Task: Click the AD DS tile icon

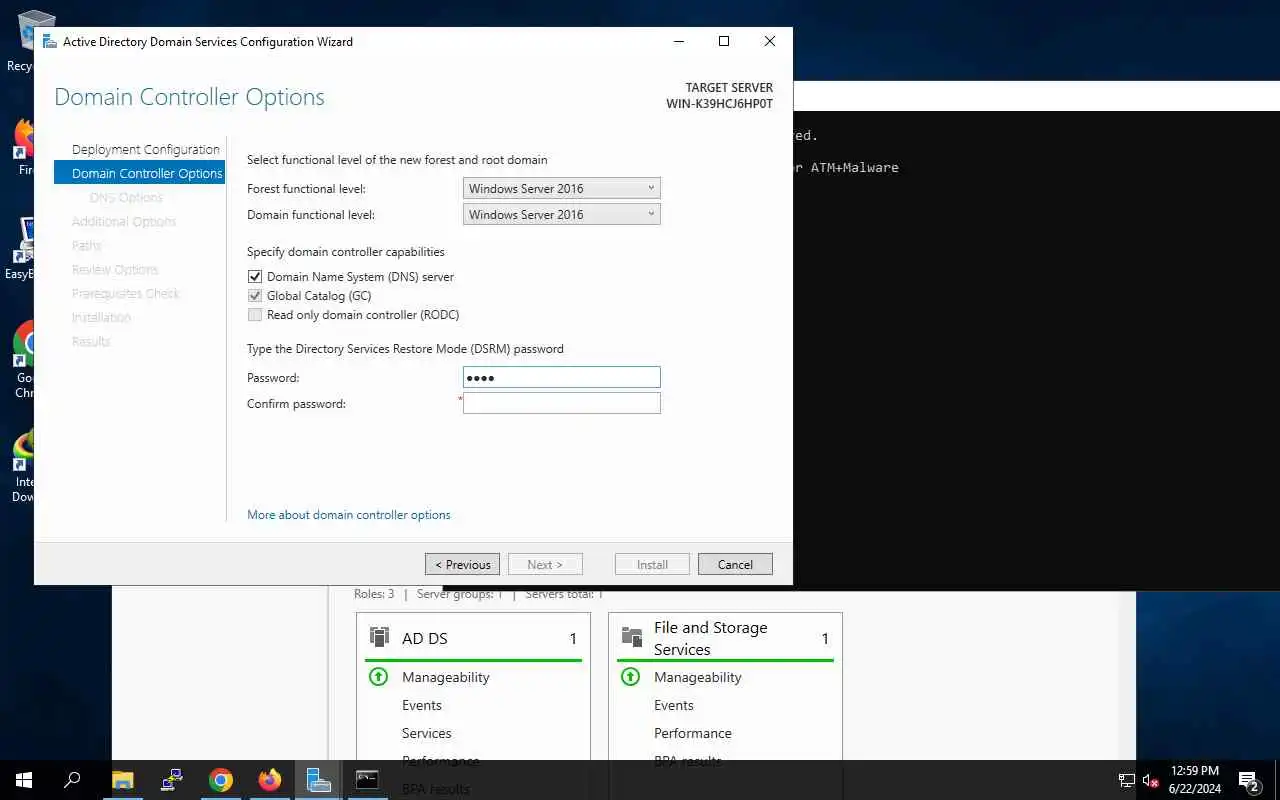Action: 380,637
